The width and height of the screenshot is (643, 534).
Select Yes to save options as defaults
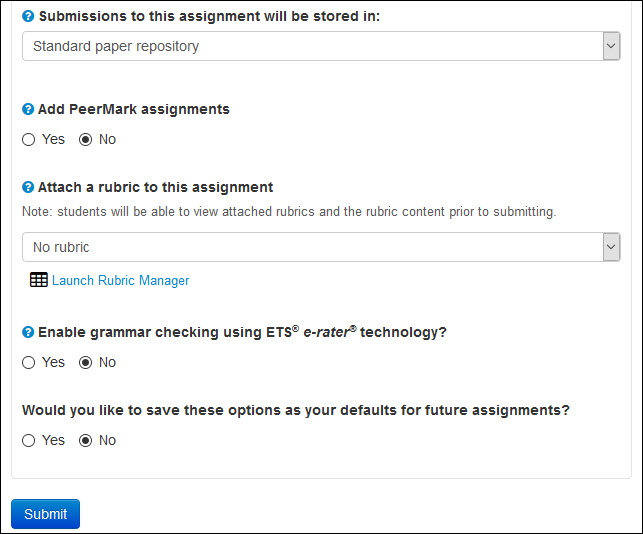pos(29,440)
